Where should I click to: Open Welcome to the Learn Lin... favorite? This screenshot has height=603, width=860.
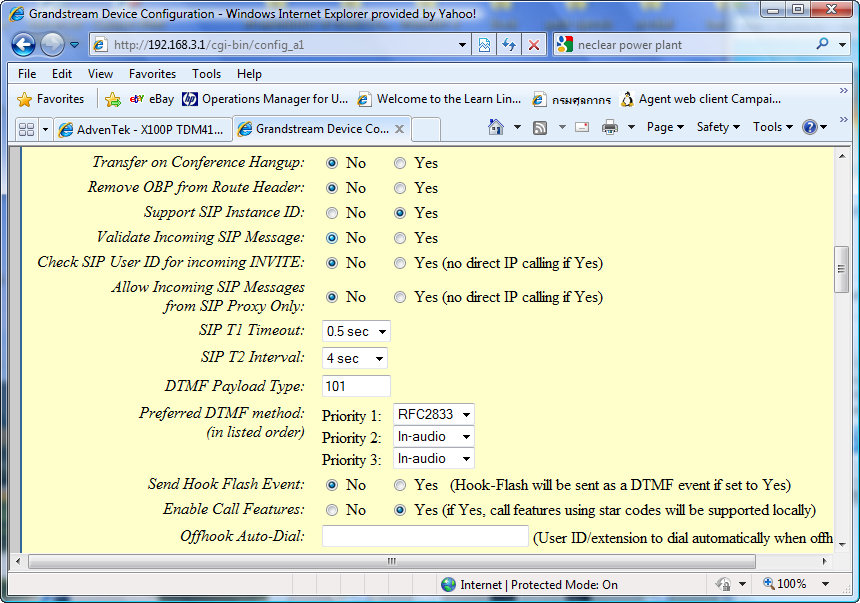pos(439,99)
